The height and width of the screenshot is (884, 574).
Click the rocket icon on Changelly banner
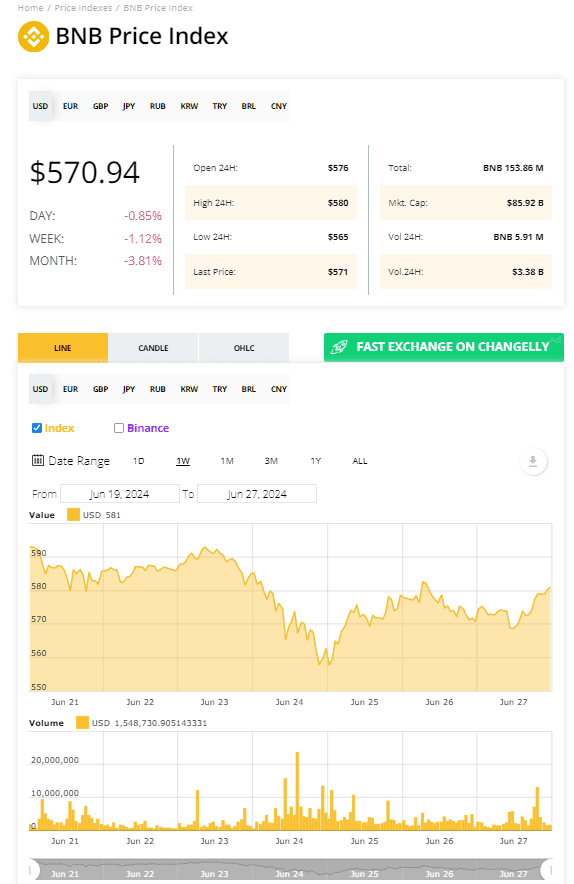pyautogui.click(x=339, y=347)
